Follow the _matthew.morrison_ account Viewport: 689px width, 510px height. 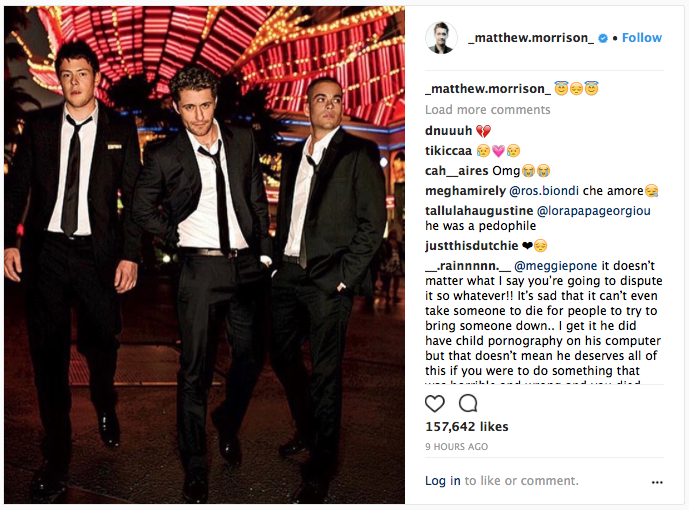coord(642,38)
